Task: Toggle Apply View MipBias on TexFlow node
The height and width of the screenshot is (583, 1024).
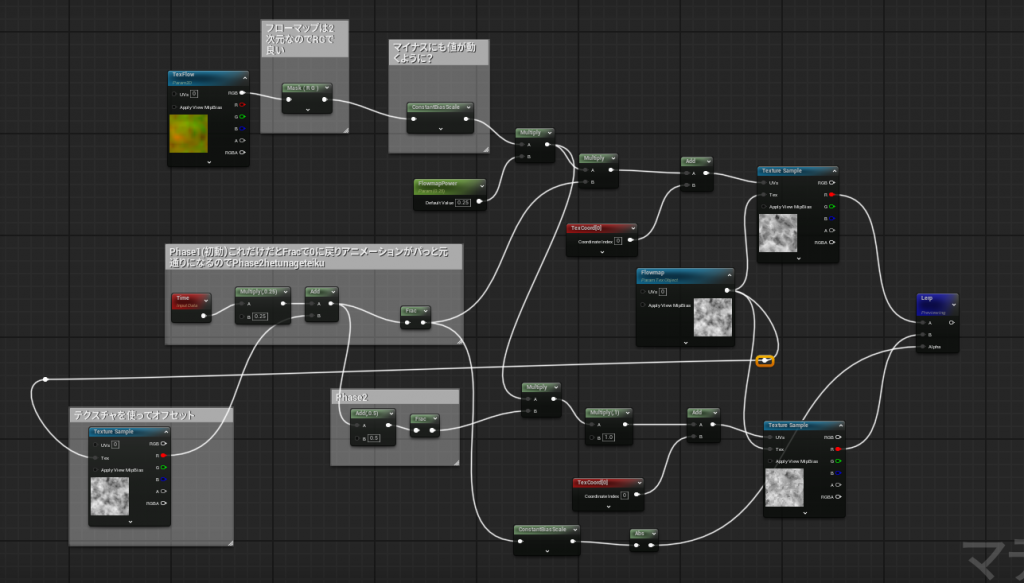Action: click(175, 106)
